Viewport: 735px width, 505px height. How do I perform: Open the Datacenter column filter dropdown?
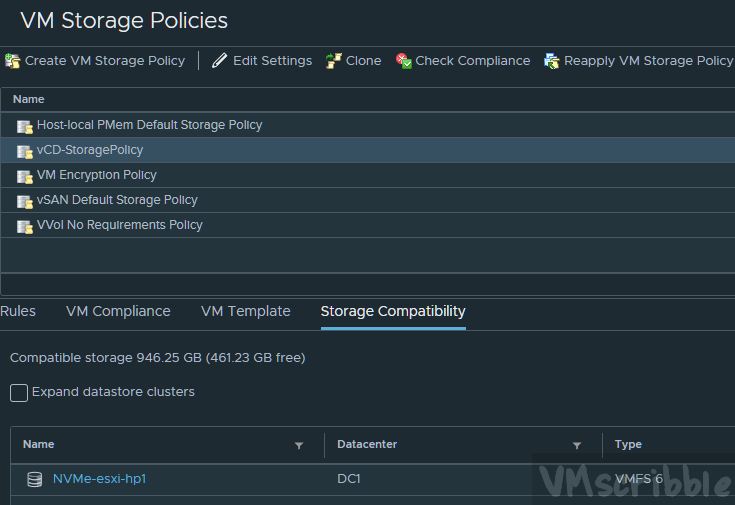577,446
